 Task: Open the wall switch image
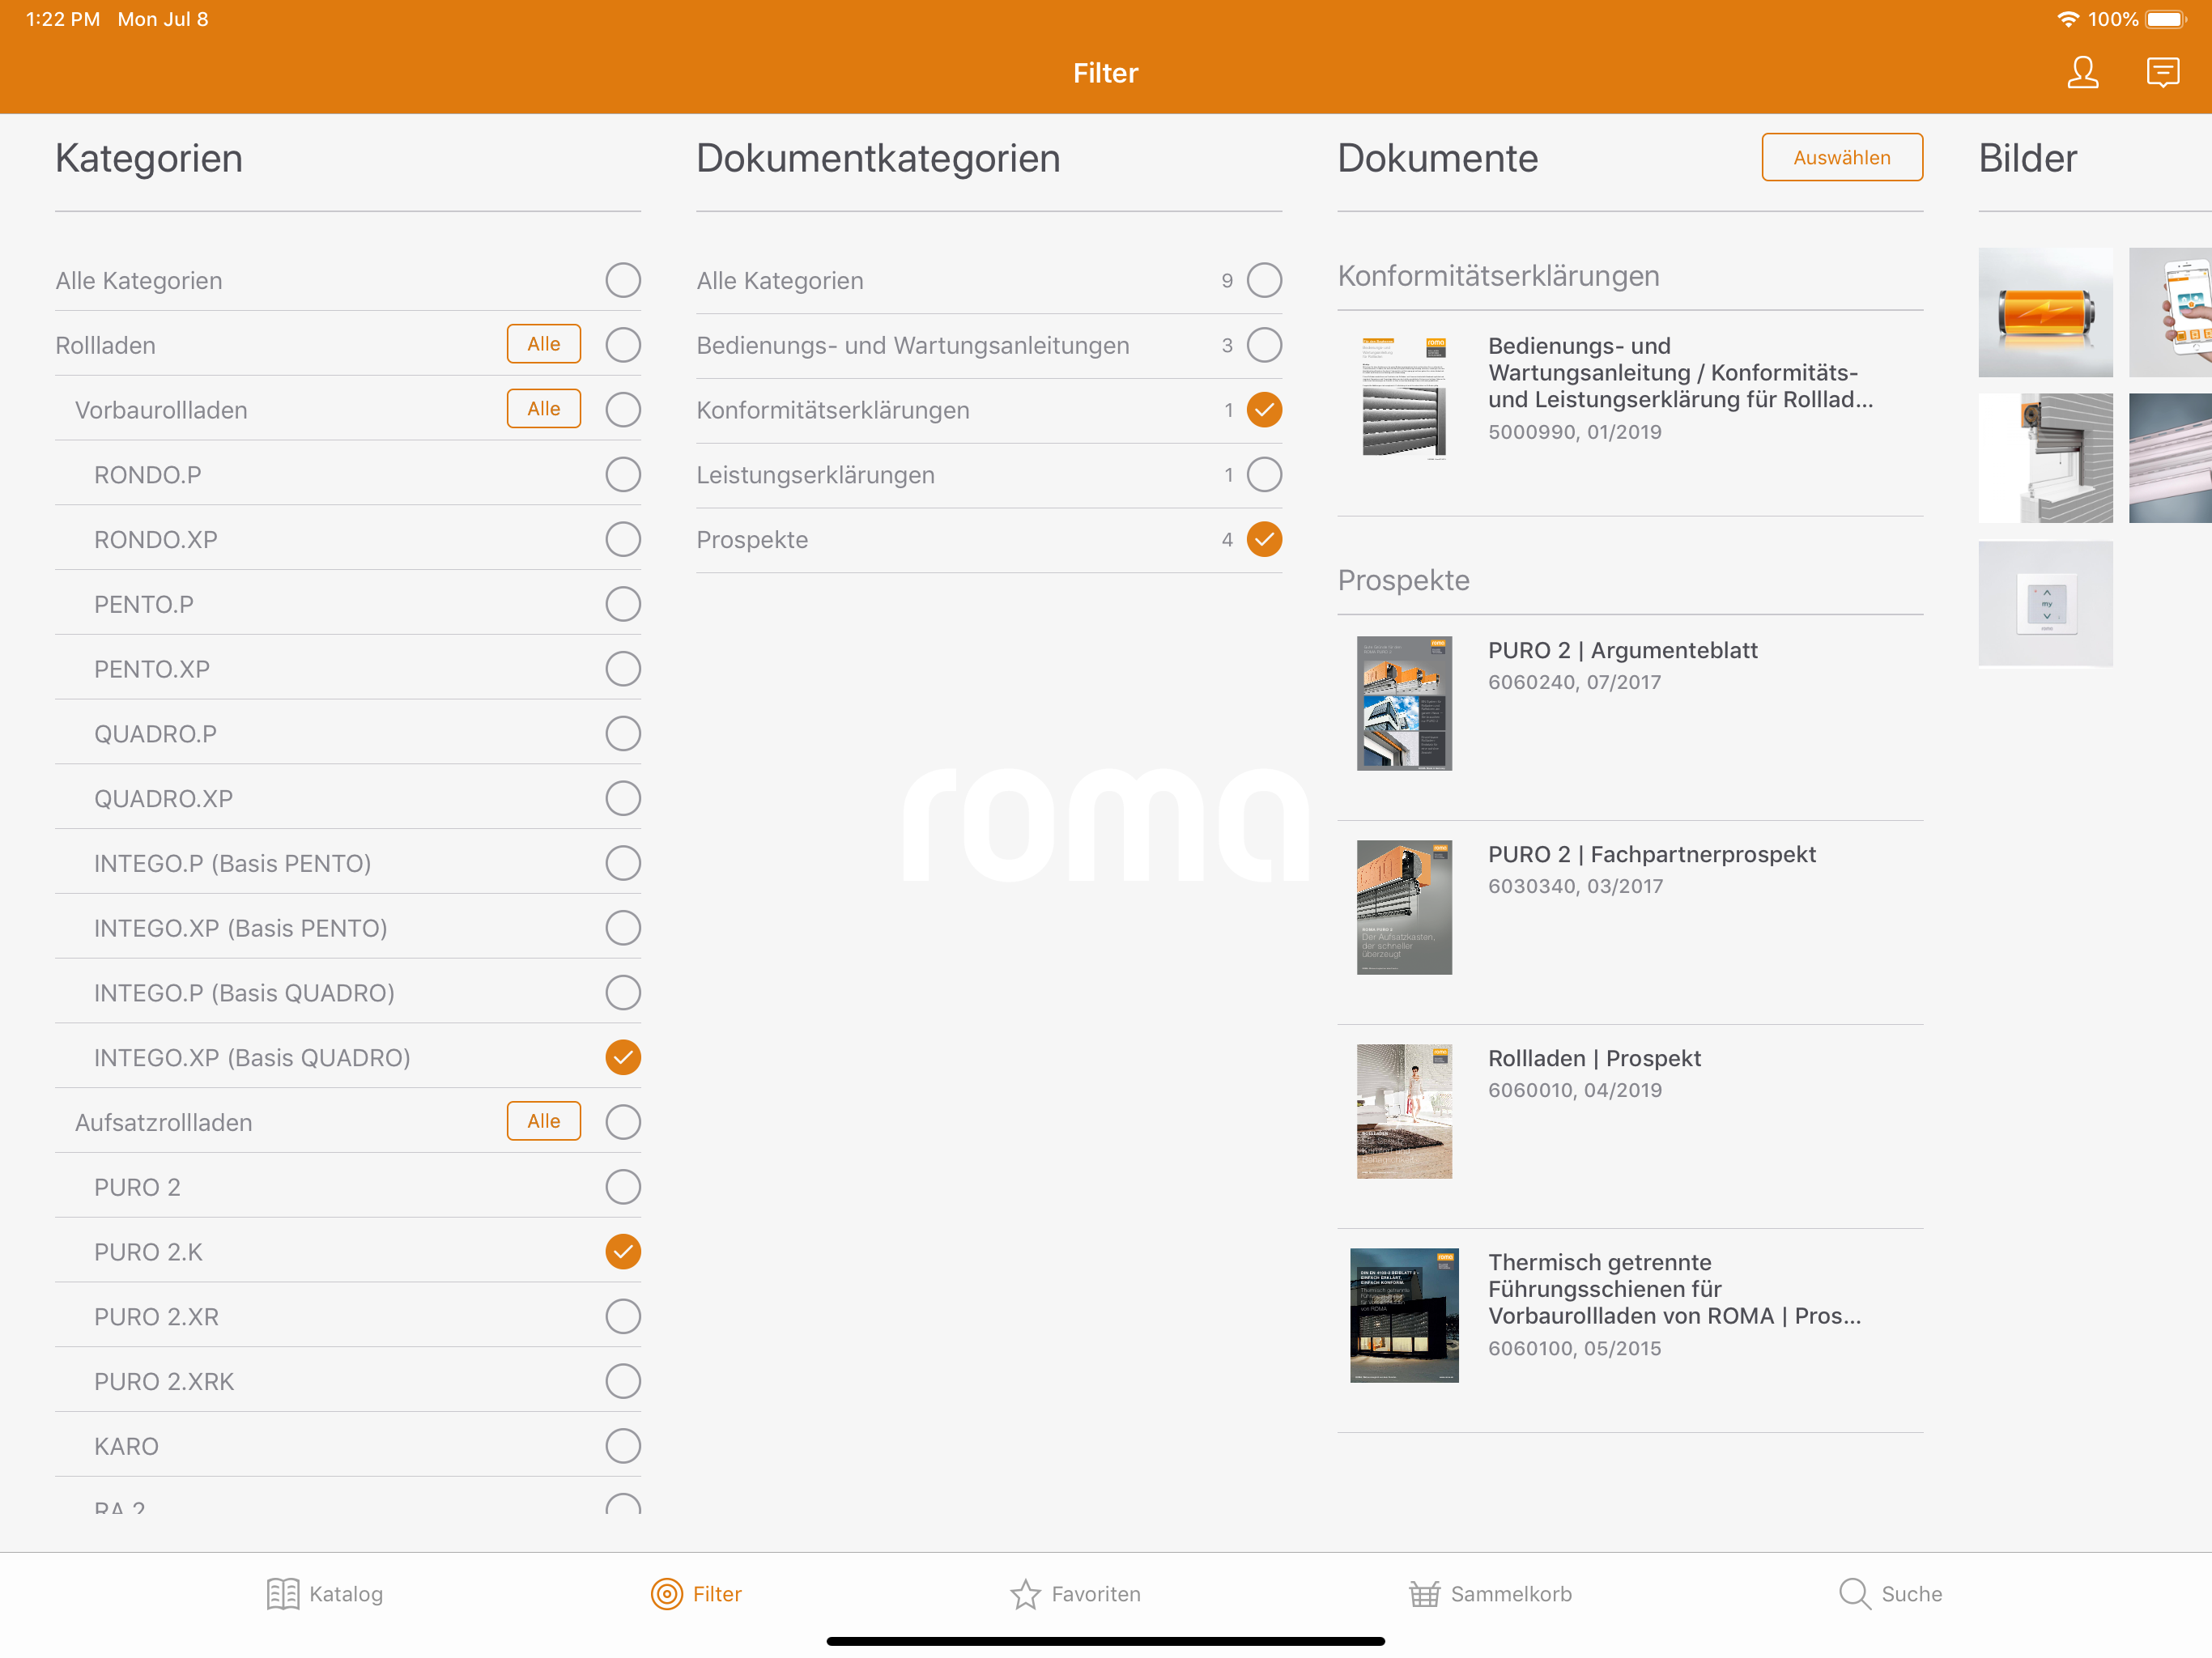click(2045, 604)
